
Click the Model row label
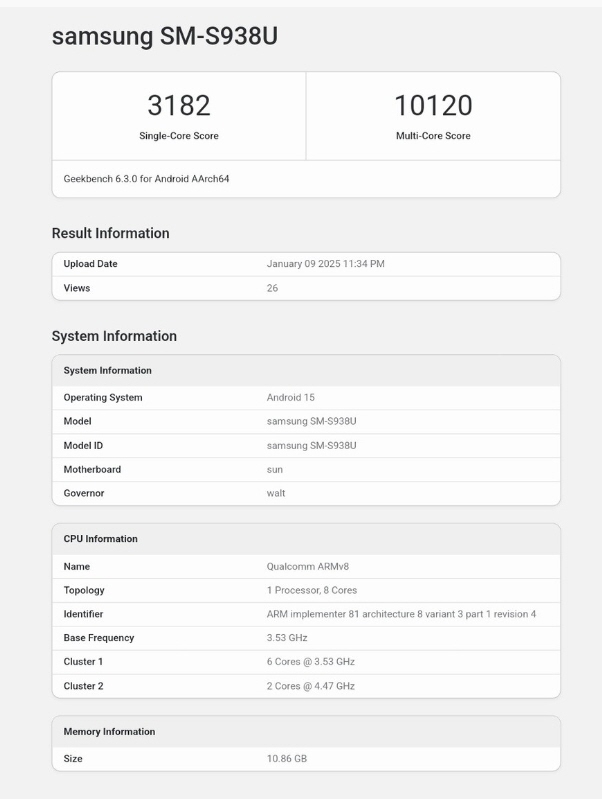click(x=77, y=421)
